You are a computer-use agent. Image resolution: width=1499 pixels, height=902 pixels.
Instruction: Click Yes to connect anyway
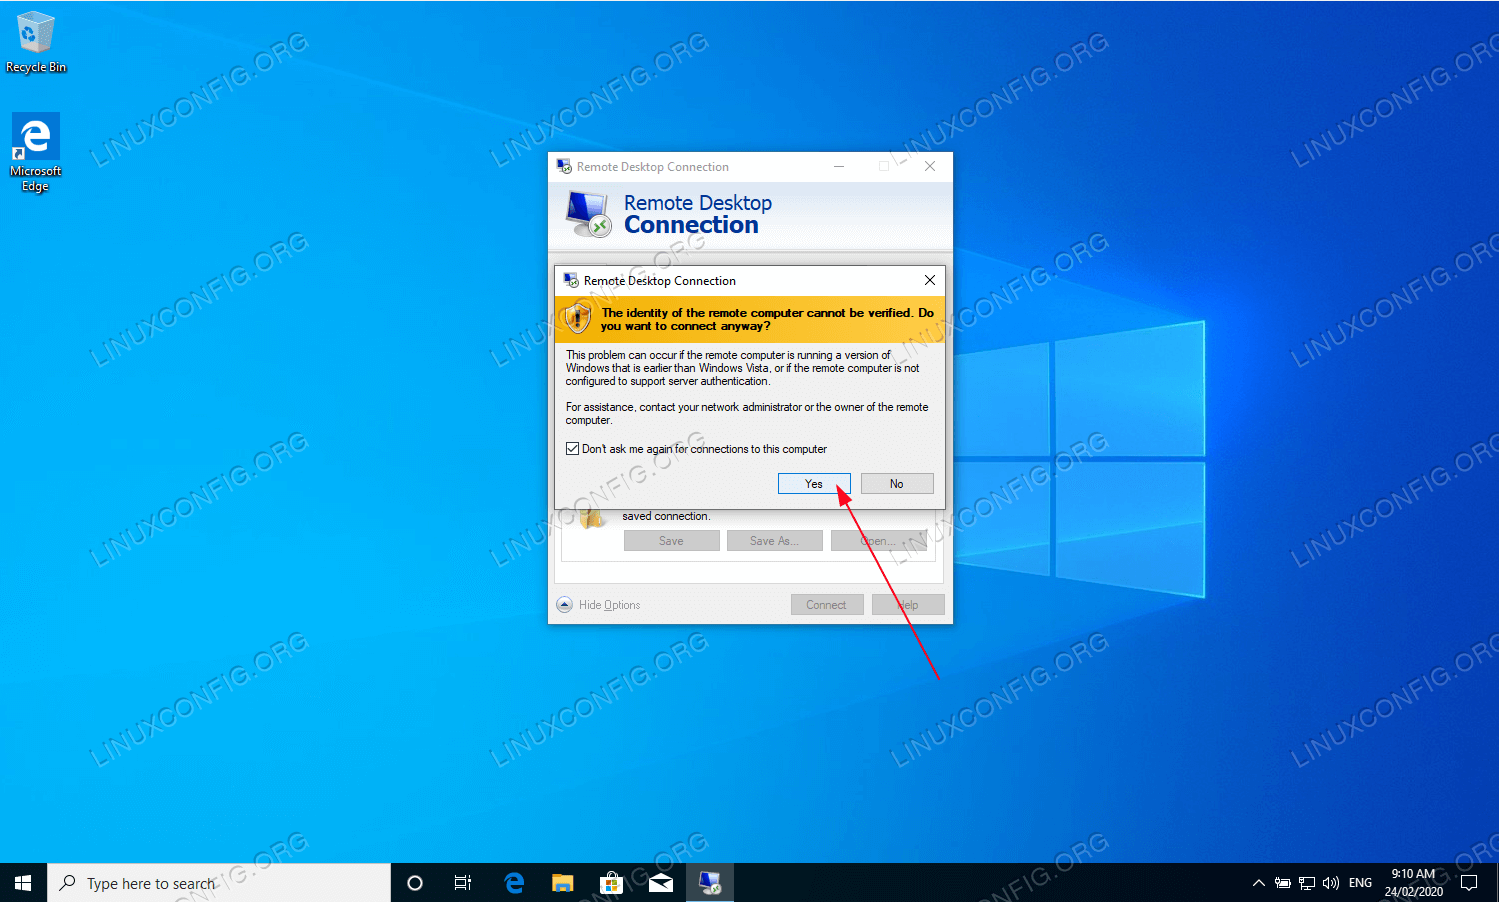coord(814,484)
